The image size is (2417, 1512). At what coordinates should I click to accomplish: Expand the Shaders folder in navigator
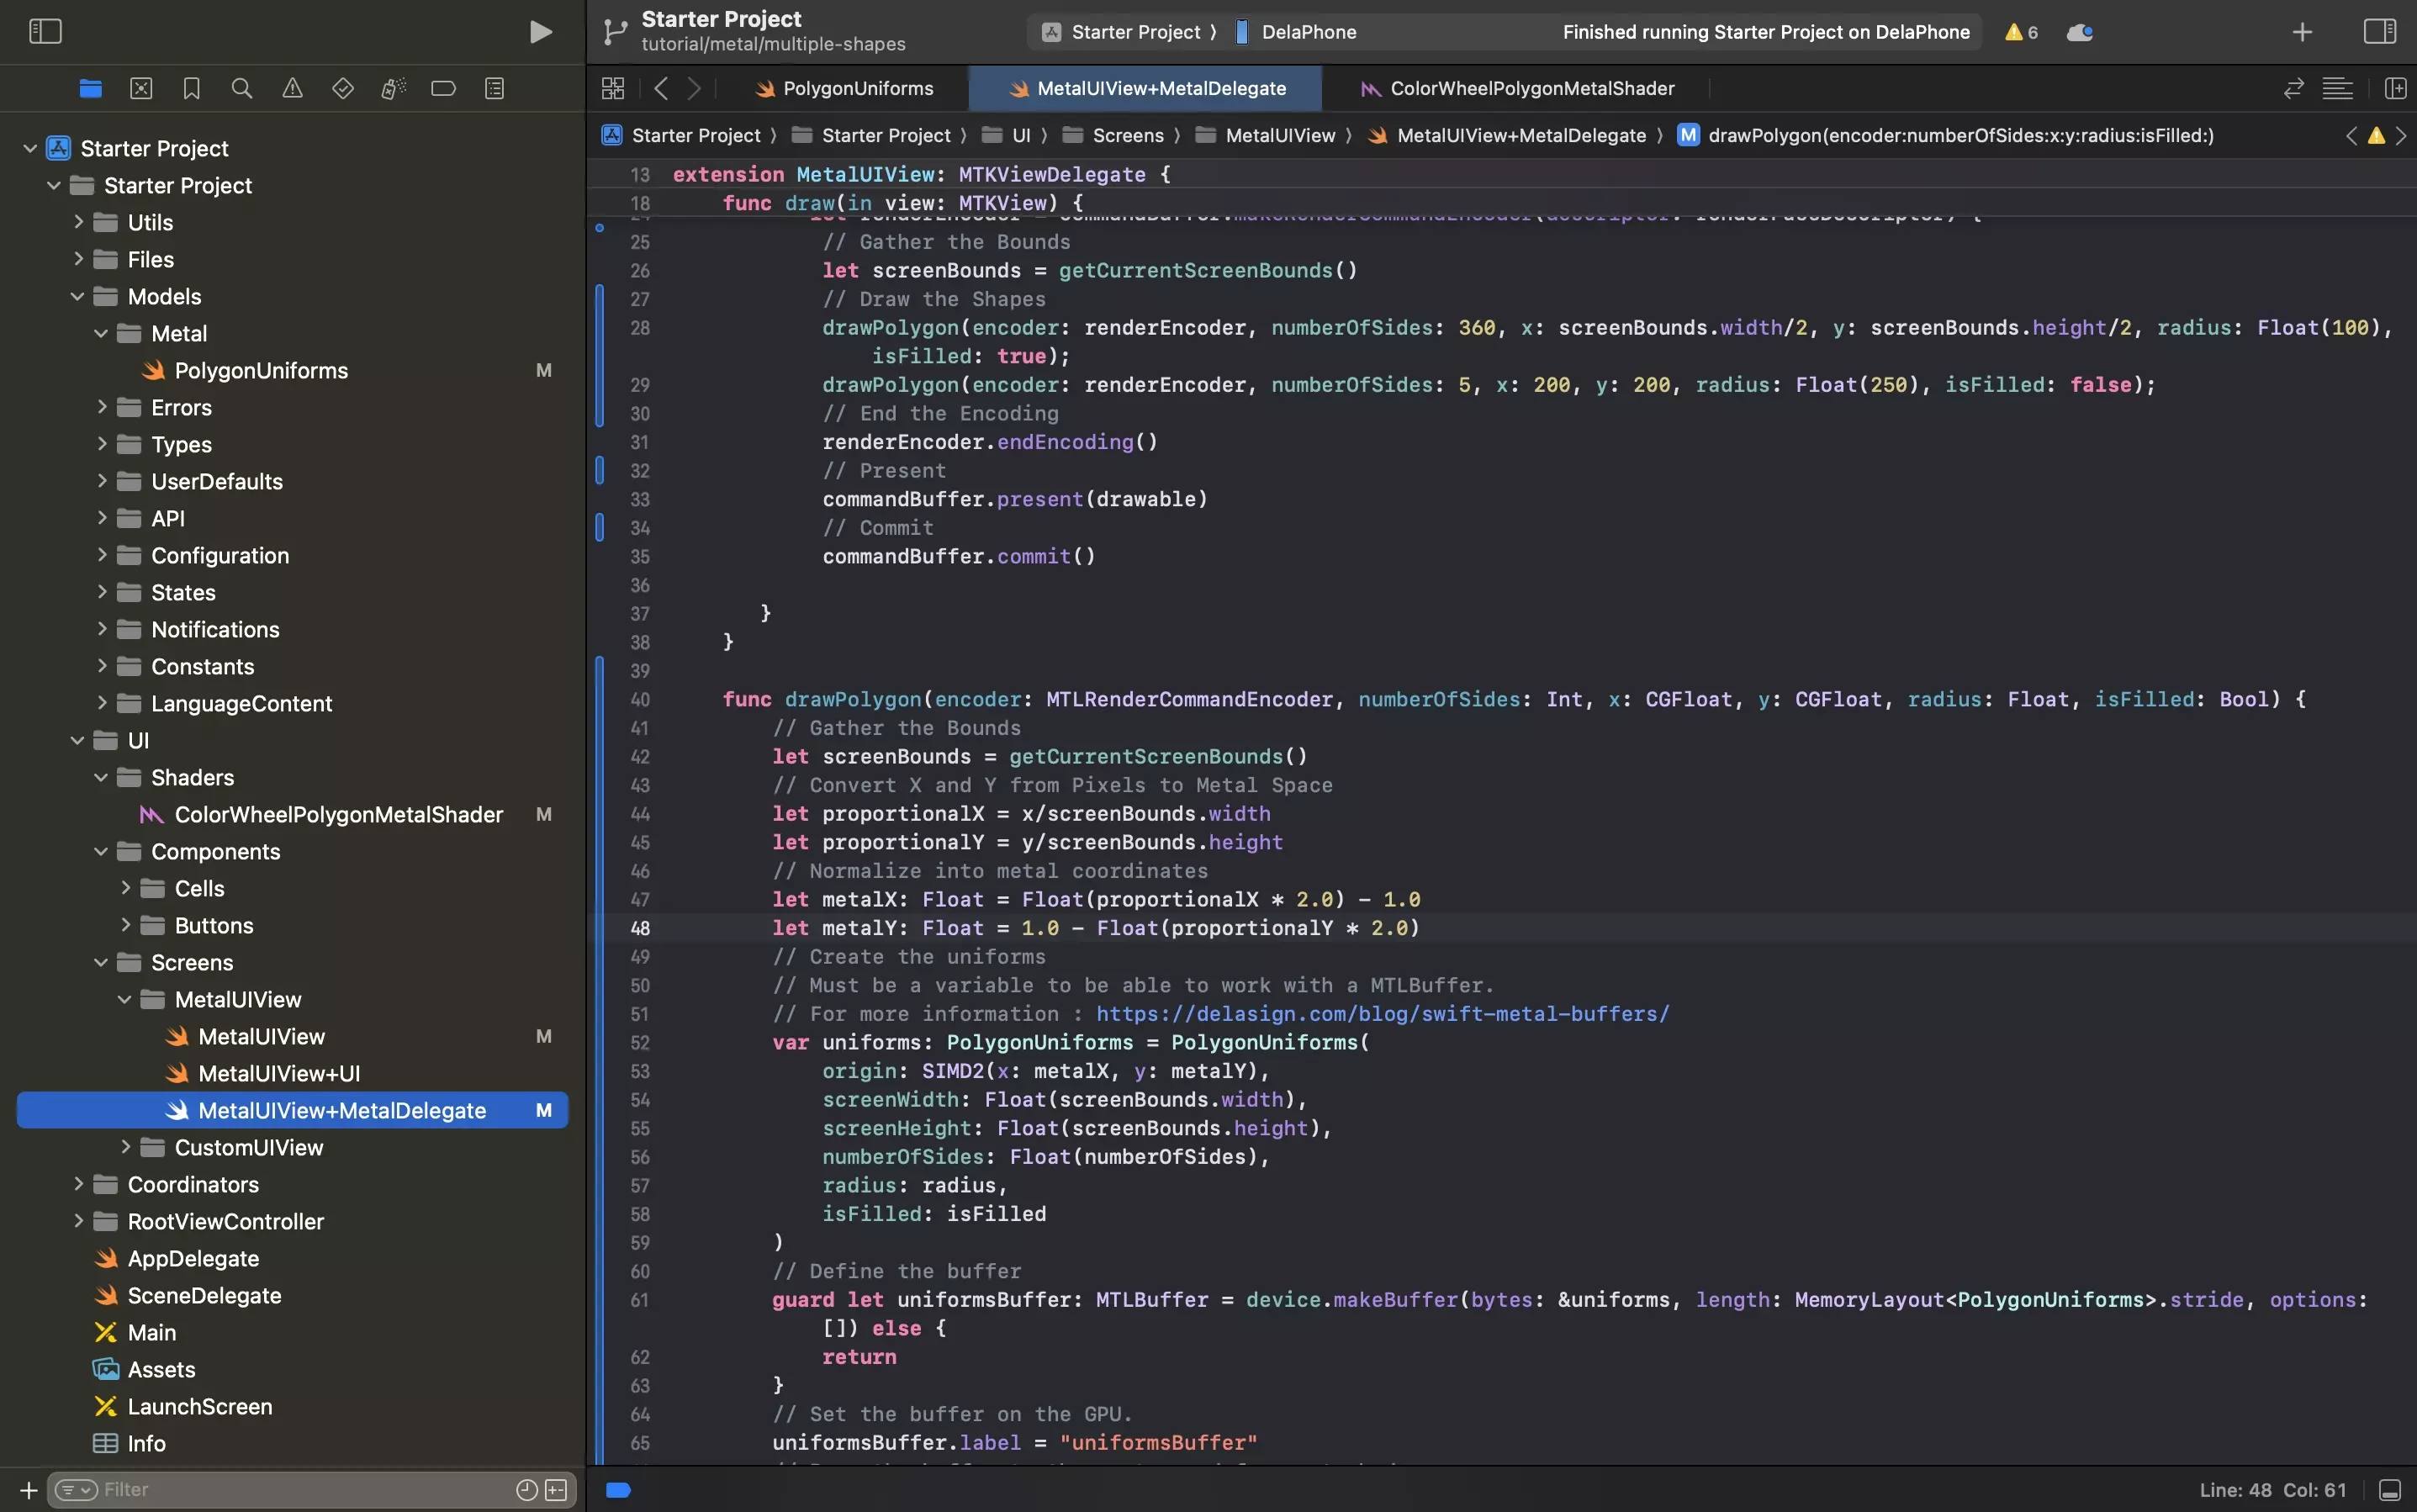click(101, 779)
